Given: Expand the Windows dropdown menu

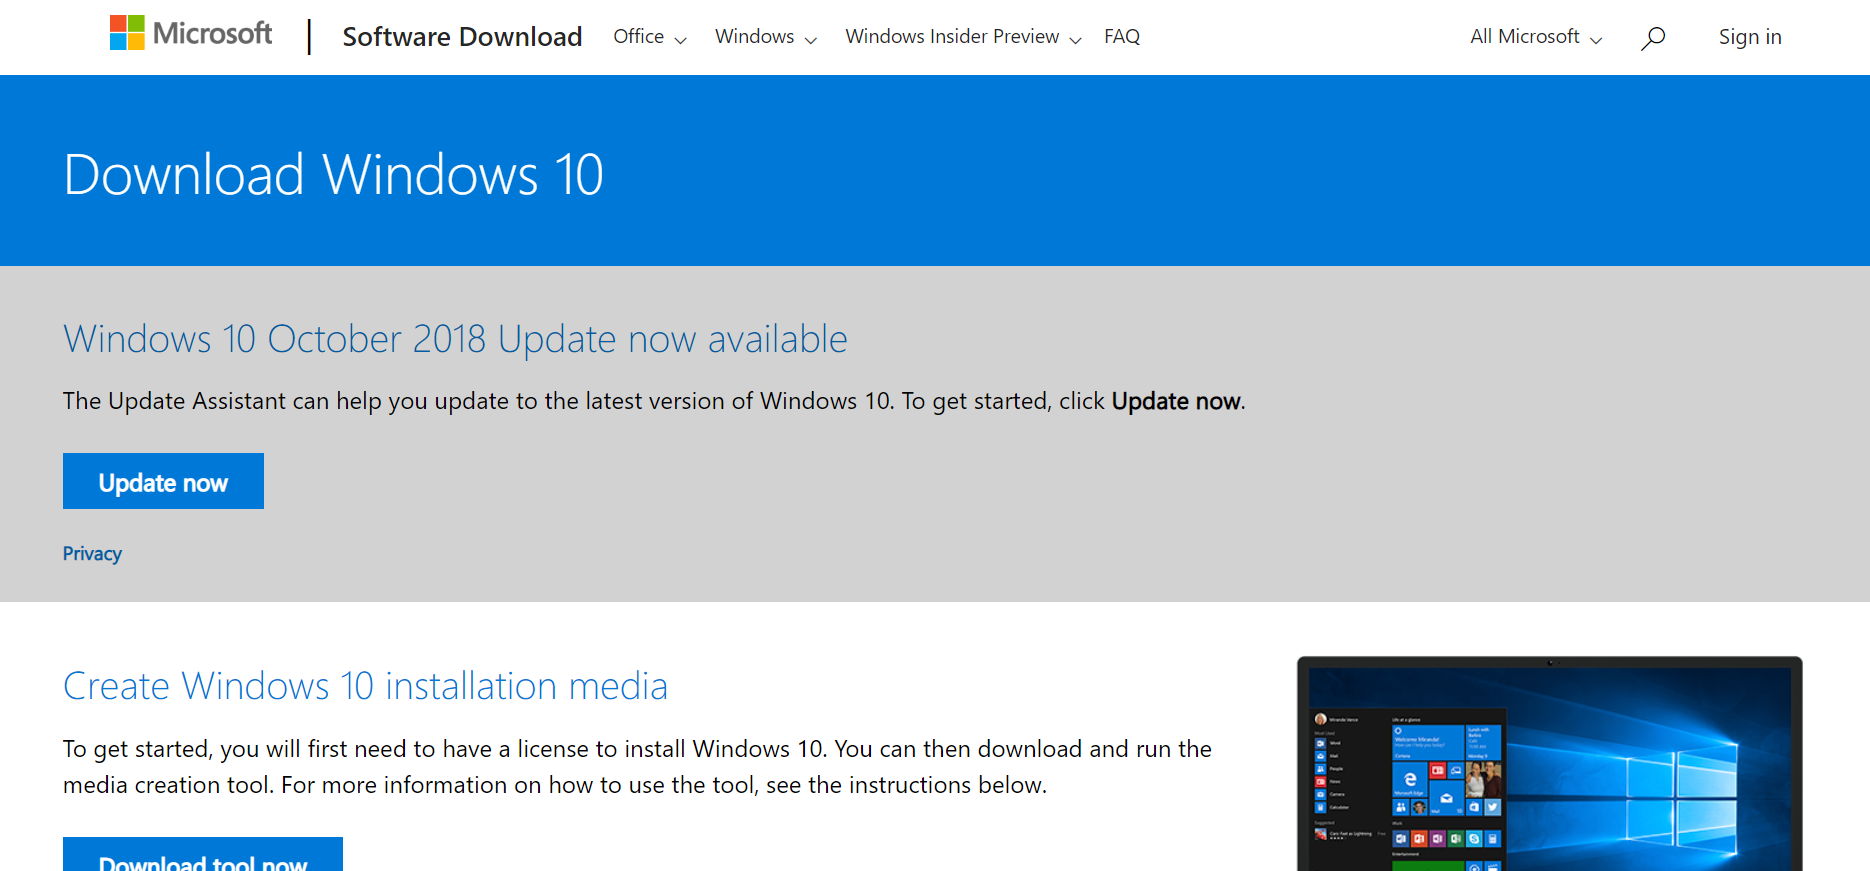Looking at the screenshot, I should point(766,37).
